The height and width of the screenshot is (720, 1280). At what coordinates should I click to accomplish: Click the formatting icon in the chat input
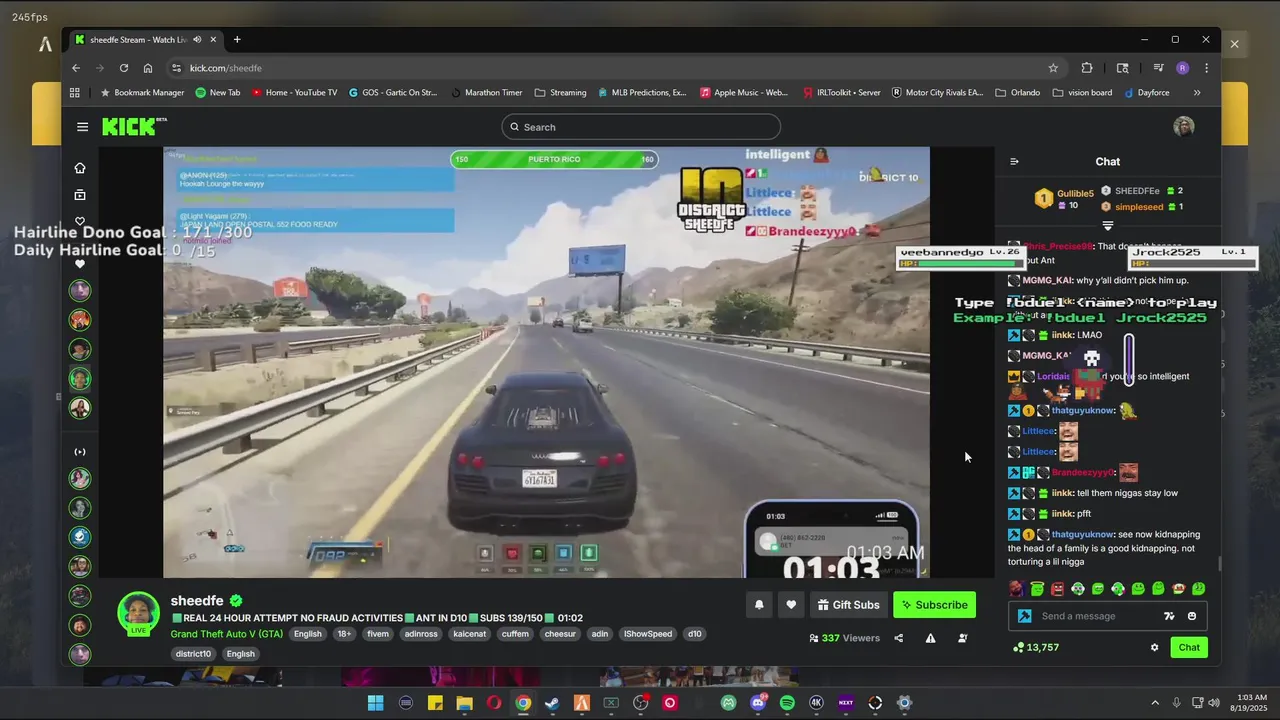tap(1169, 616)
